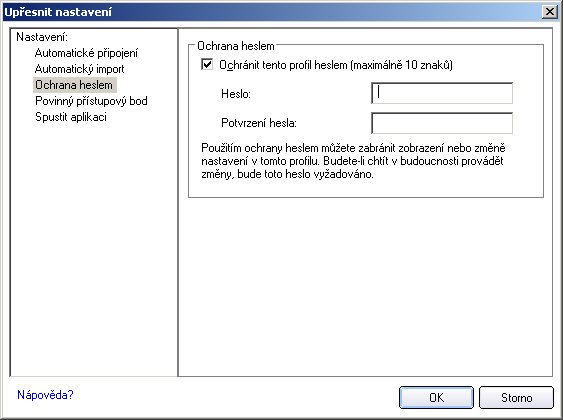The height and width of the screenshot is (420, 563).
Task: Go to Povinný přístupový bod settings
Action: pos(91,101)
